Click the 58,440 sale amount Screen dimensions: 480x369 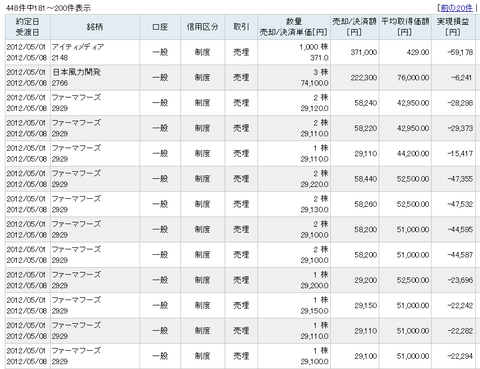coord(366,179)
